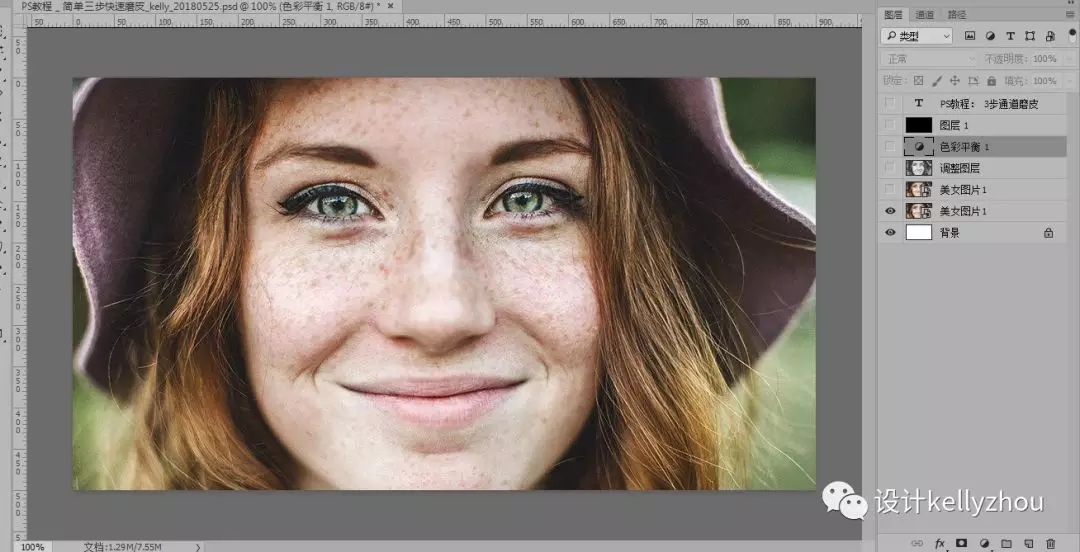Open the status bar info arrow menu

click(198, 546)
